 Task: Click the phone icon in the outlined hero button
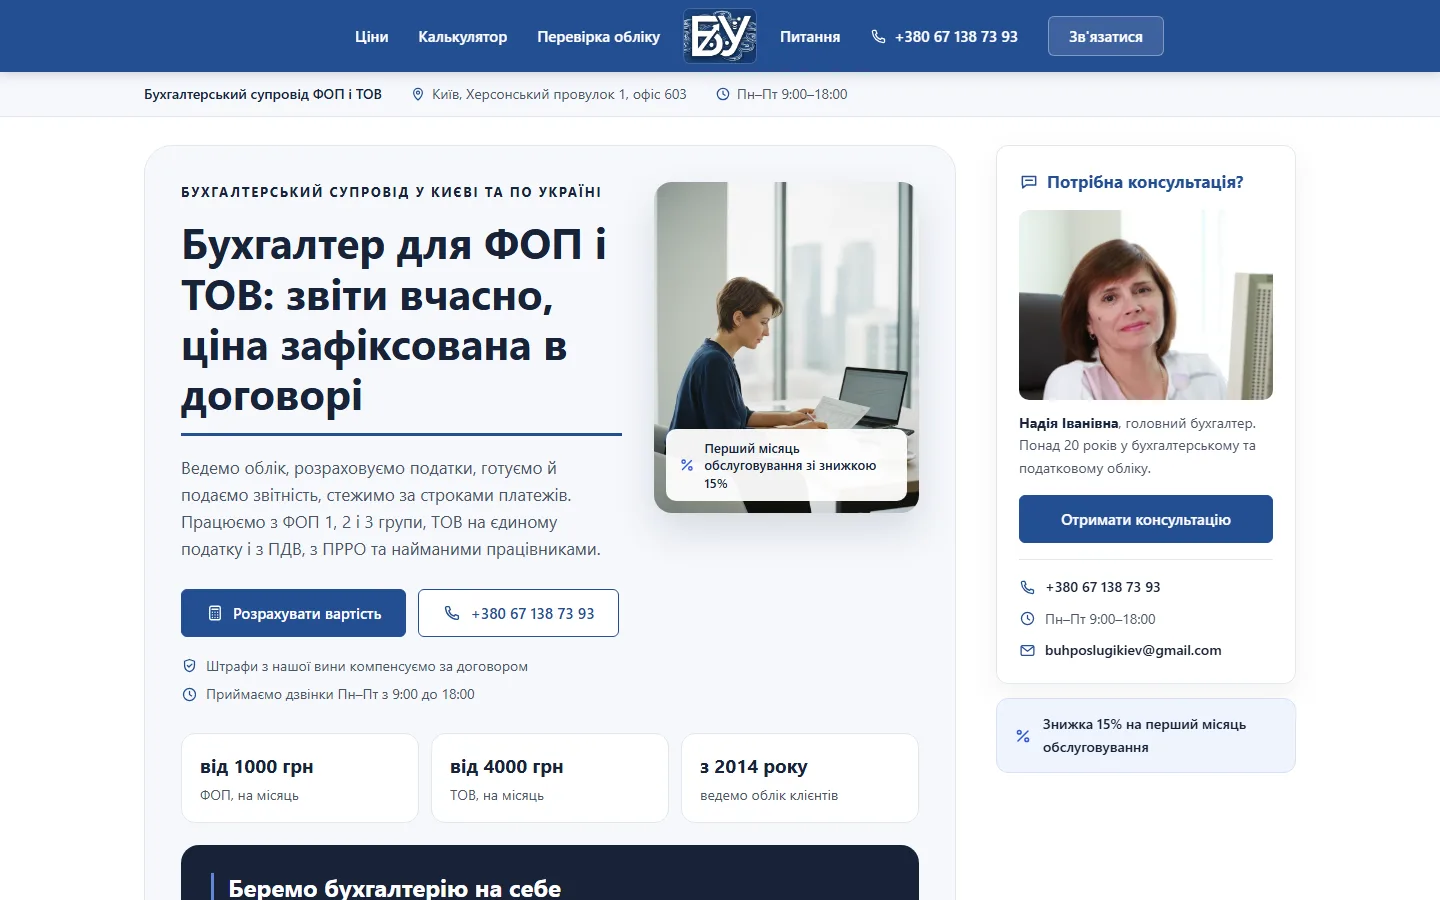(x=452, y=613)
